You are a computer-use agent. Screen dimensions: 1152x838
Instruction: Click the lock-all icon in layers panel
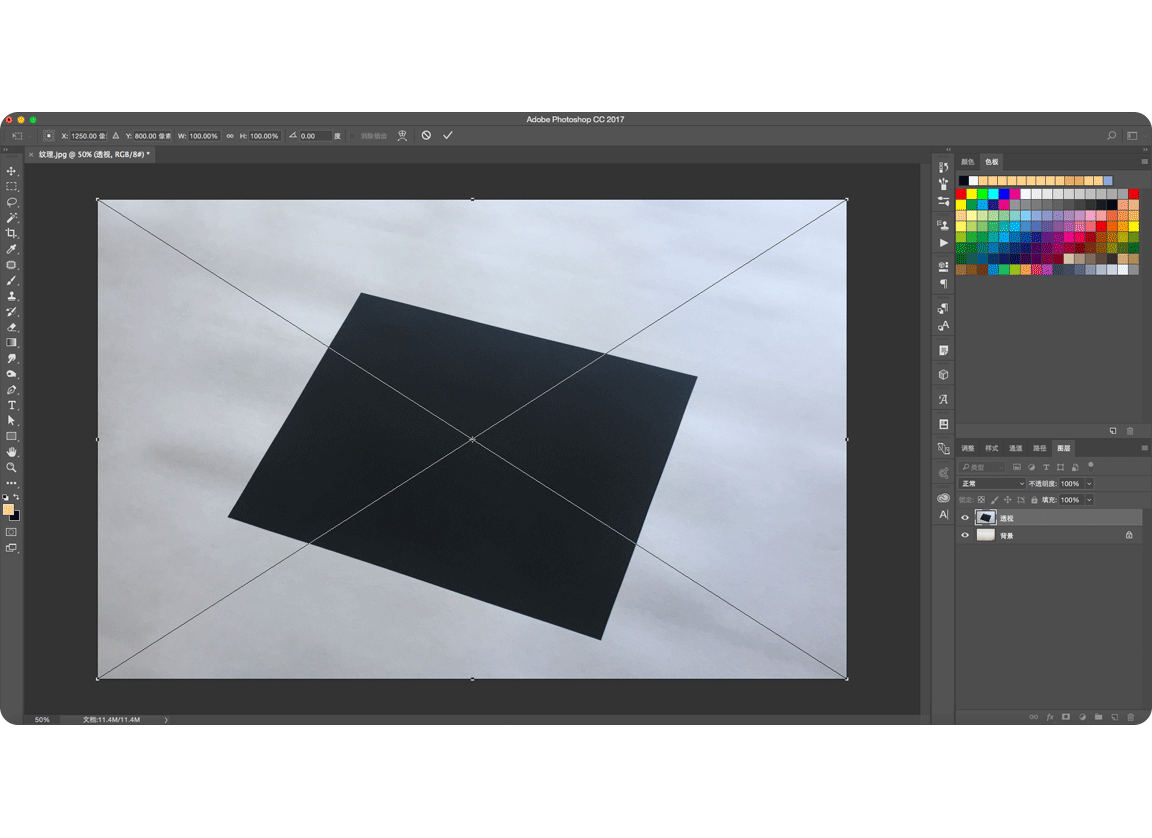(1034, 500)
